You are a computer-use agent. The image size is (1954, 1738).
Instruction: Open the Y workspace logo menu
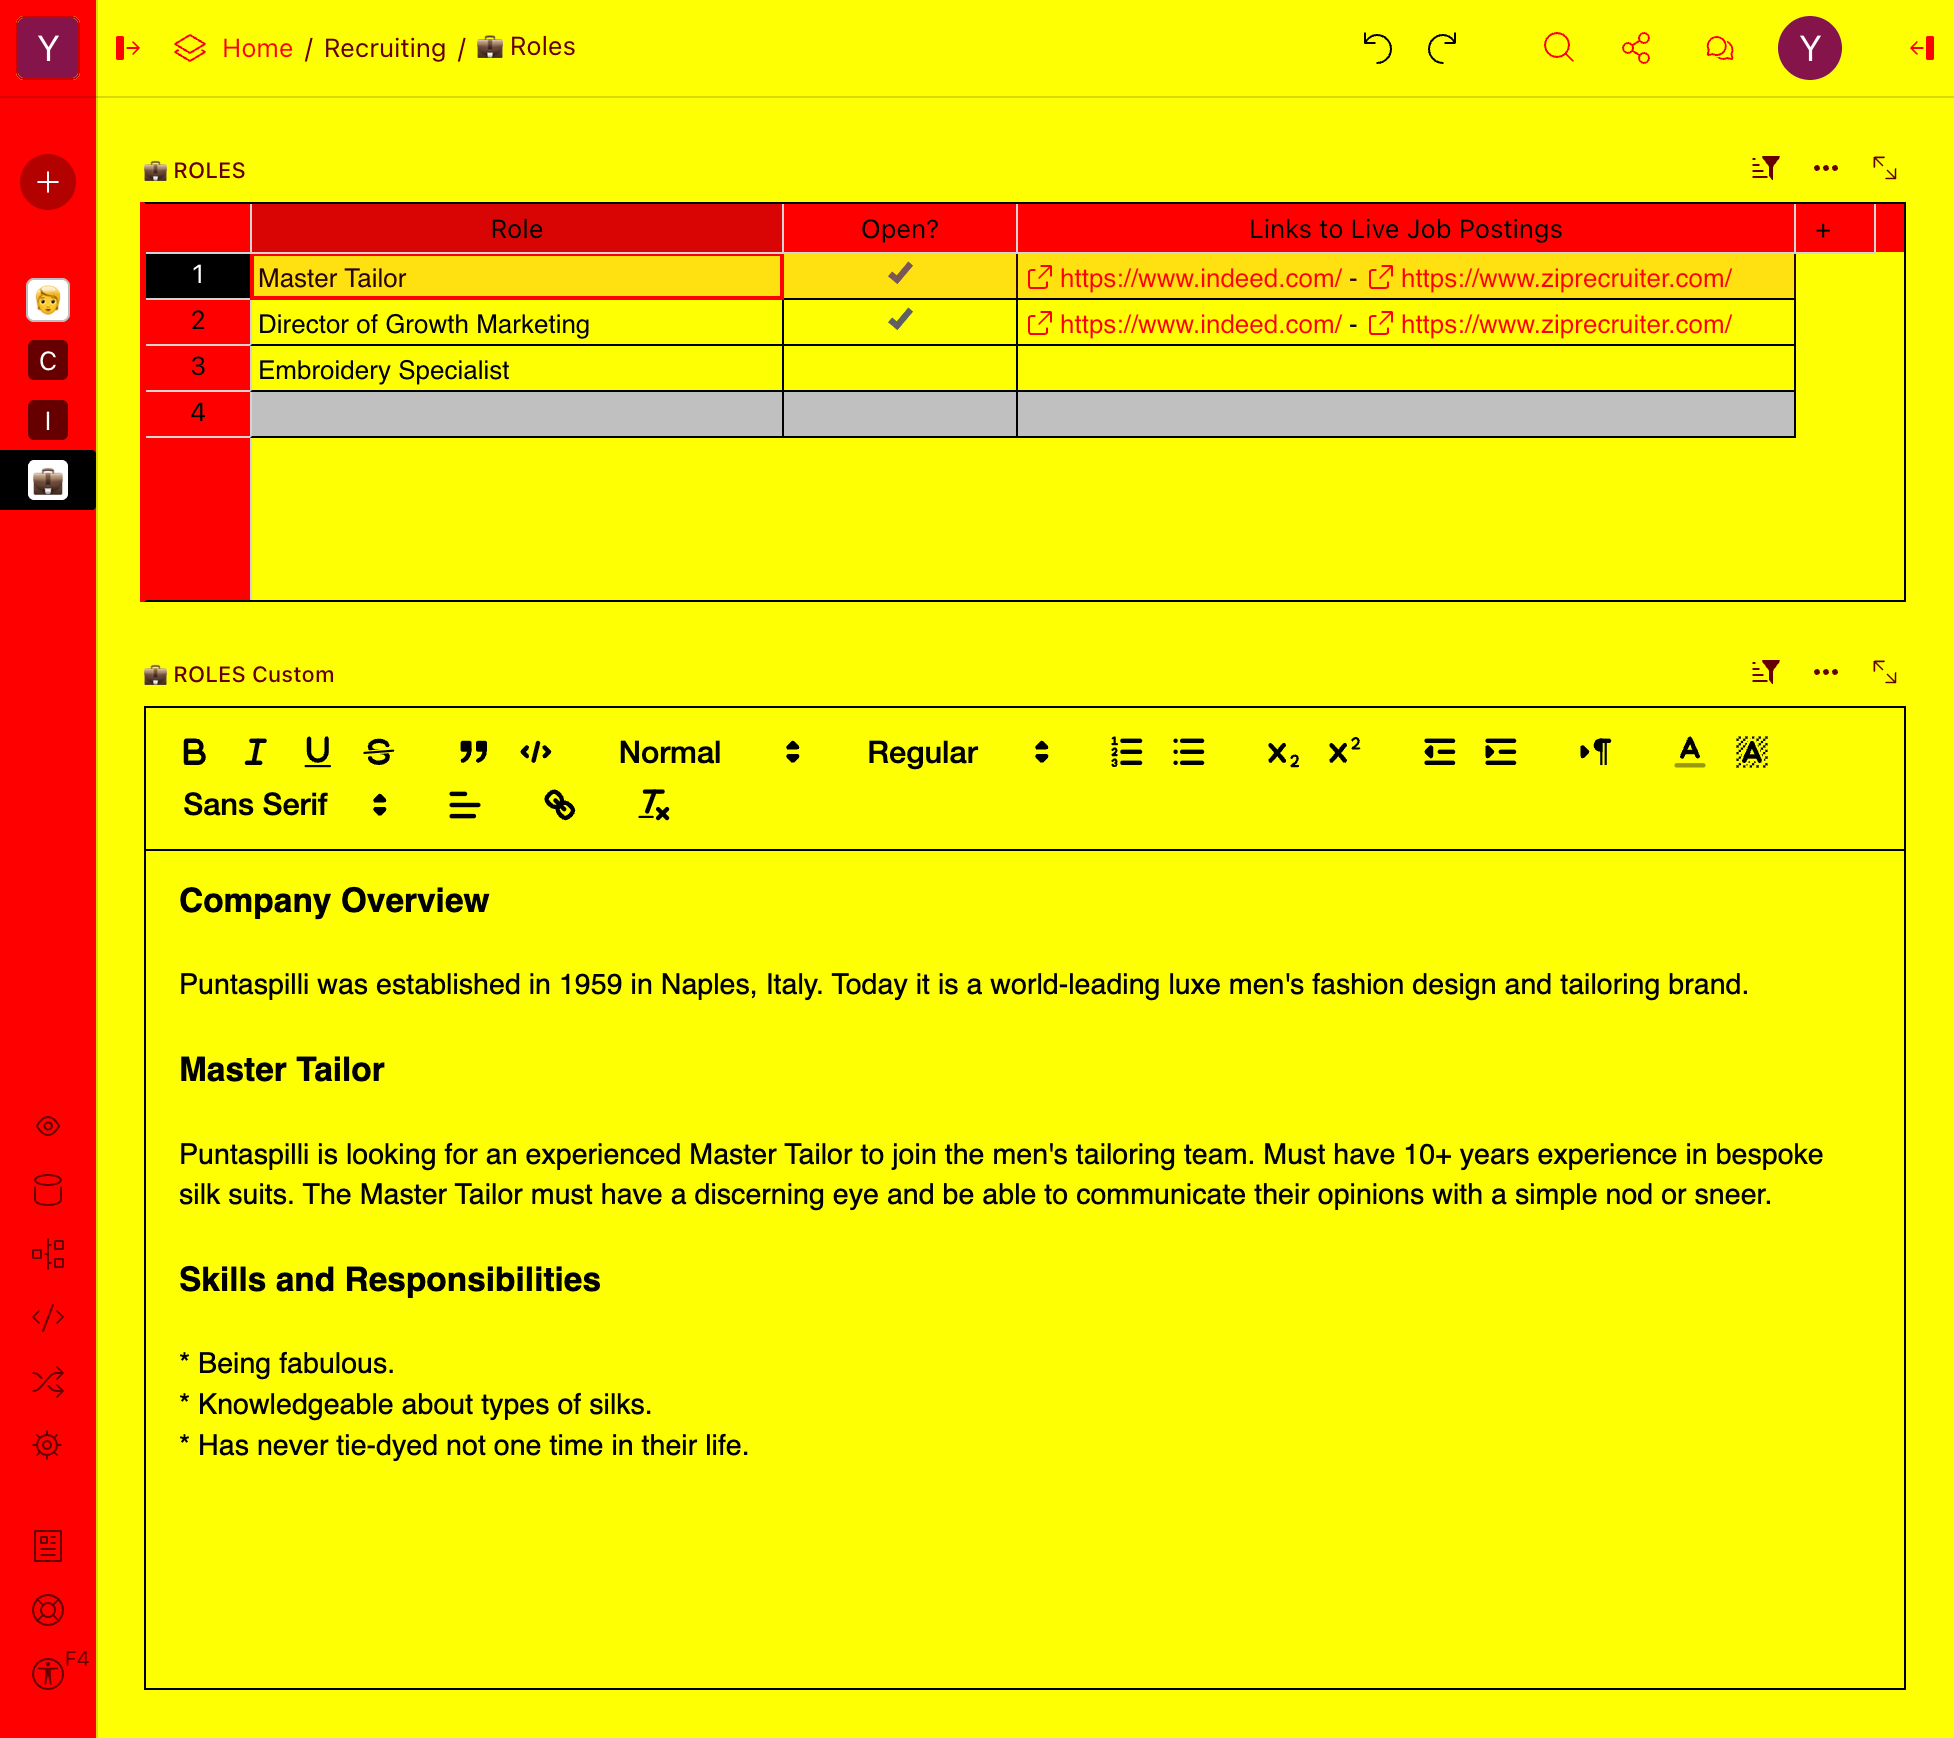pyautogui.click(x=48, y=48)
